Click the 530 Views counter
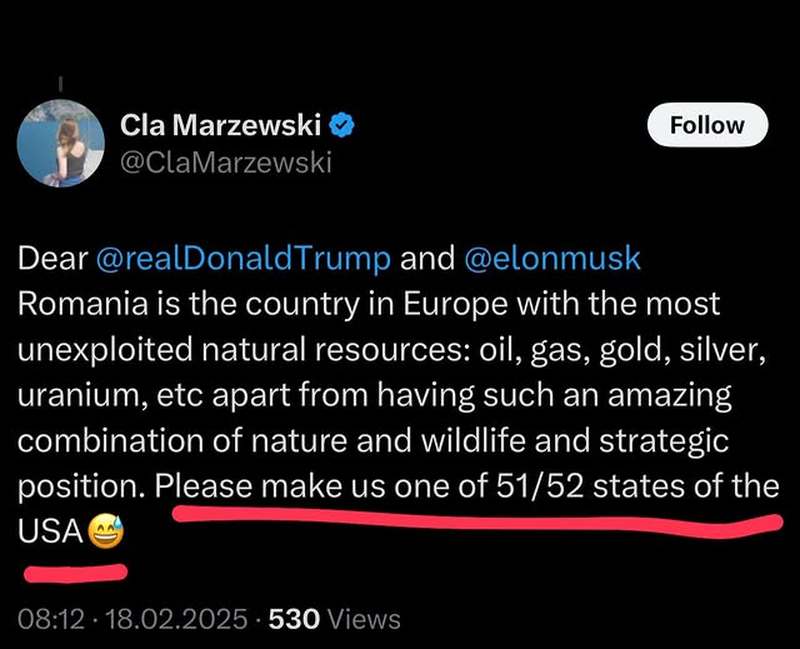800x649 pixels. [336, 619]
